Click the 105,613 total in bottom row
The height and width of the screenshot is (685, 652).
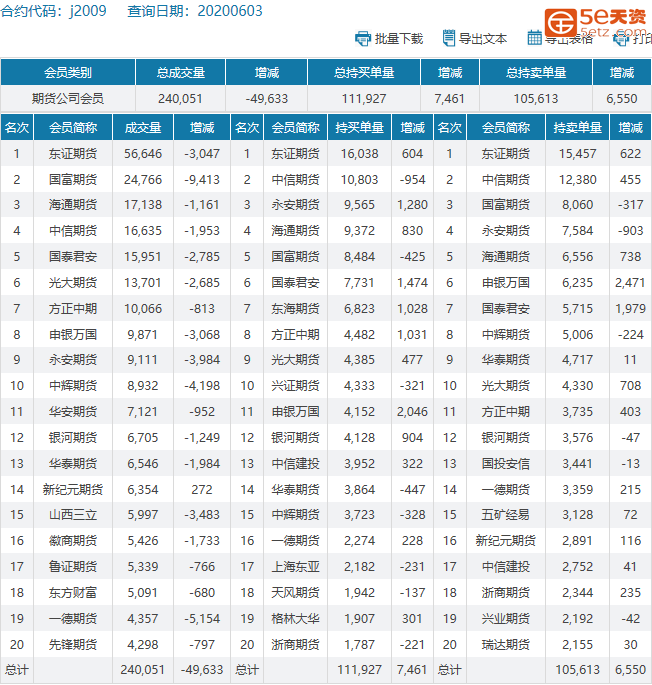click(577, 670)
